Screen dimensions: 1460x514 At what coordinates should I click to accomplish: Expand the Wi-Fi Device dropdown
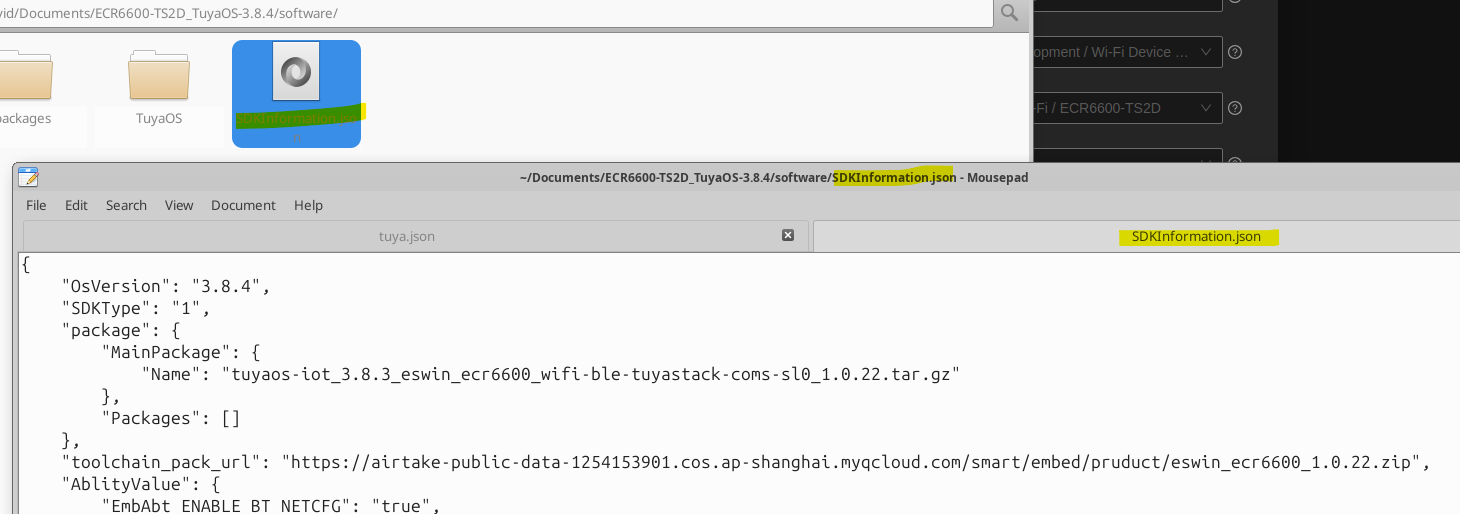1127,52
